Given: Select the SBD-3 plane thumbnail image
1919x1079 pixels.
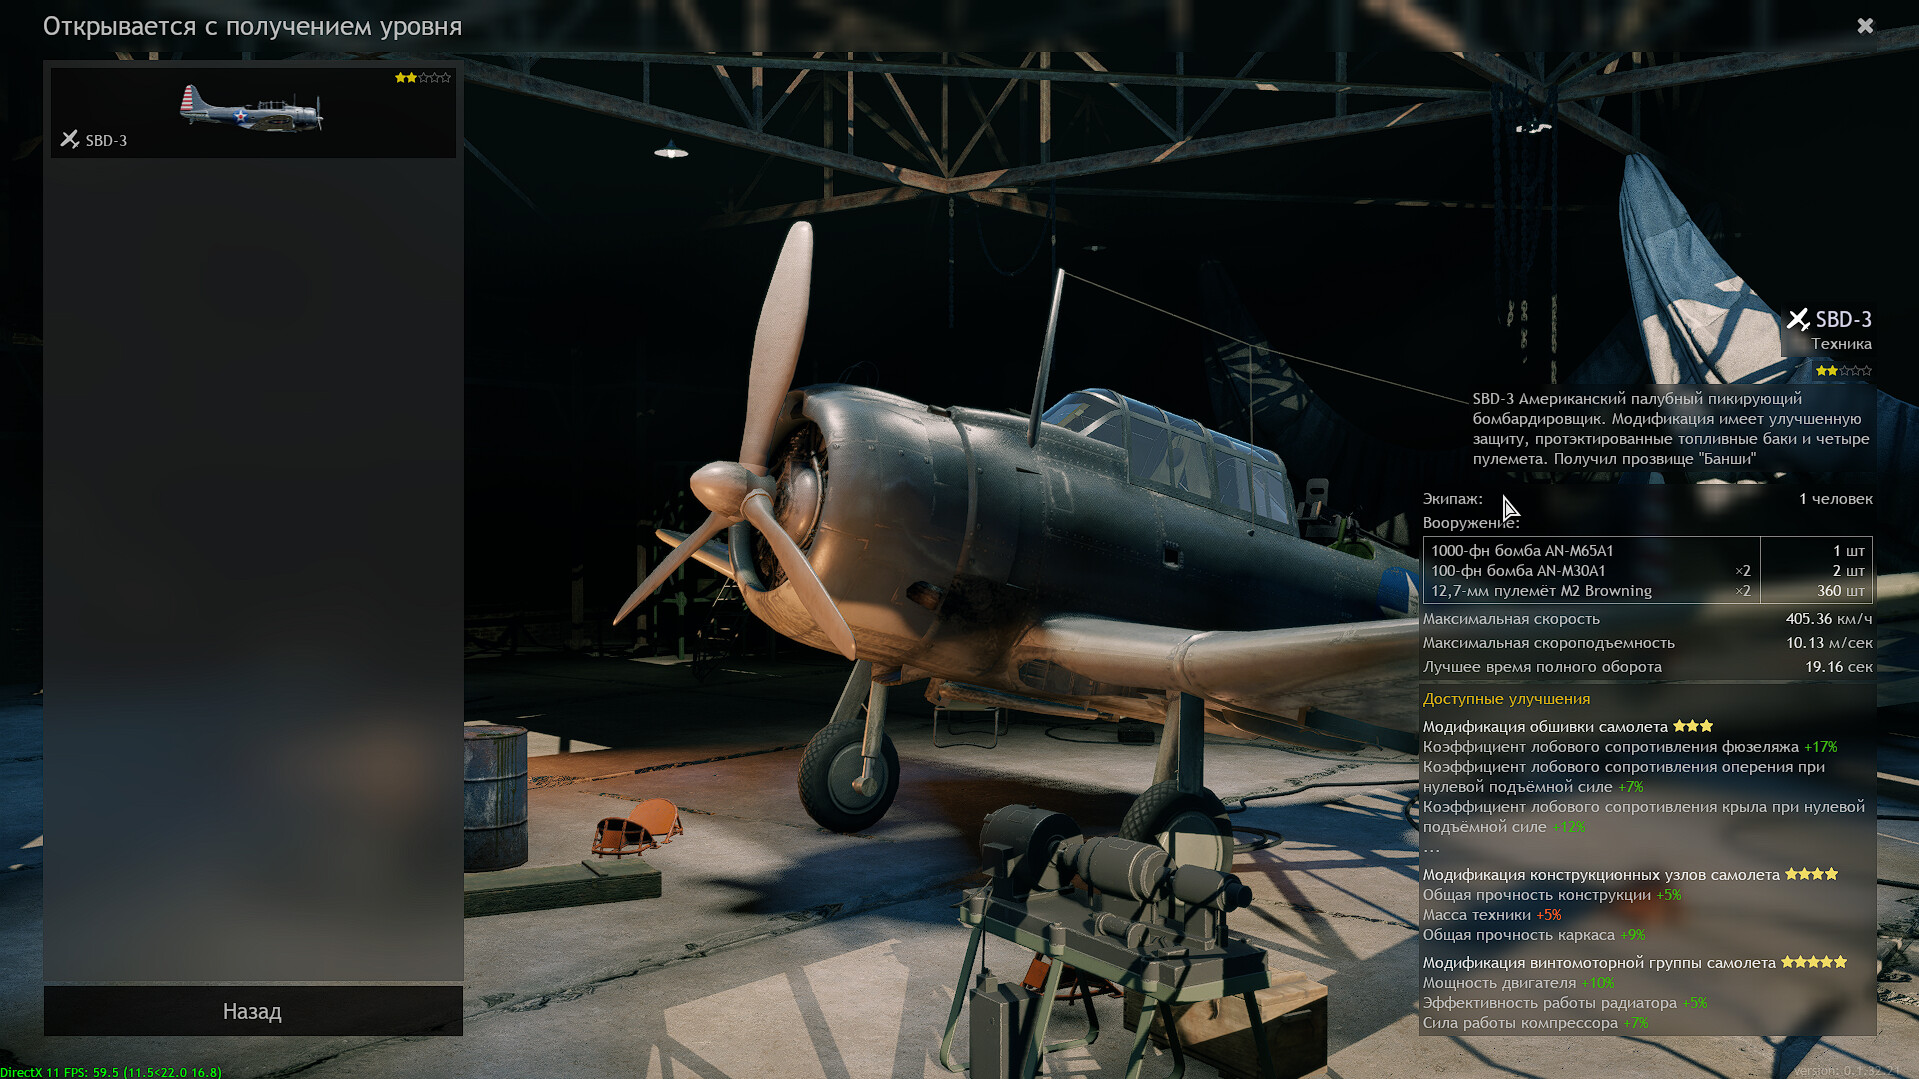Looking at the screenshot, I should (x=251, y=109).
